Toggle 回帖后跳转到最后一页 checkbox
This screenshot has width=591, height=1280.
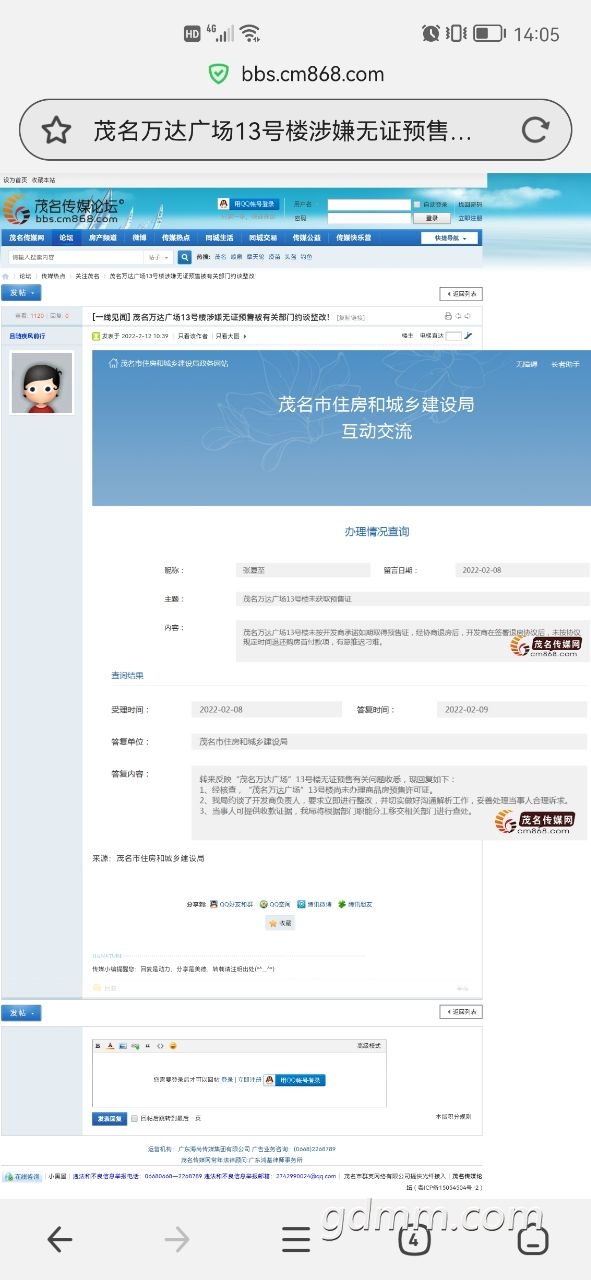tap(134, 1118)
